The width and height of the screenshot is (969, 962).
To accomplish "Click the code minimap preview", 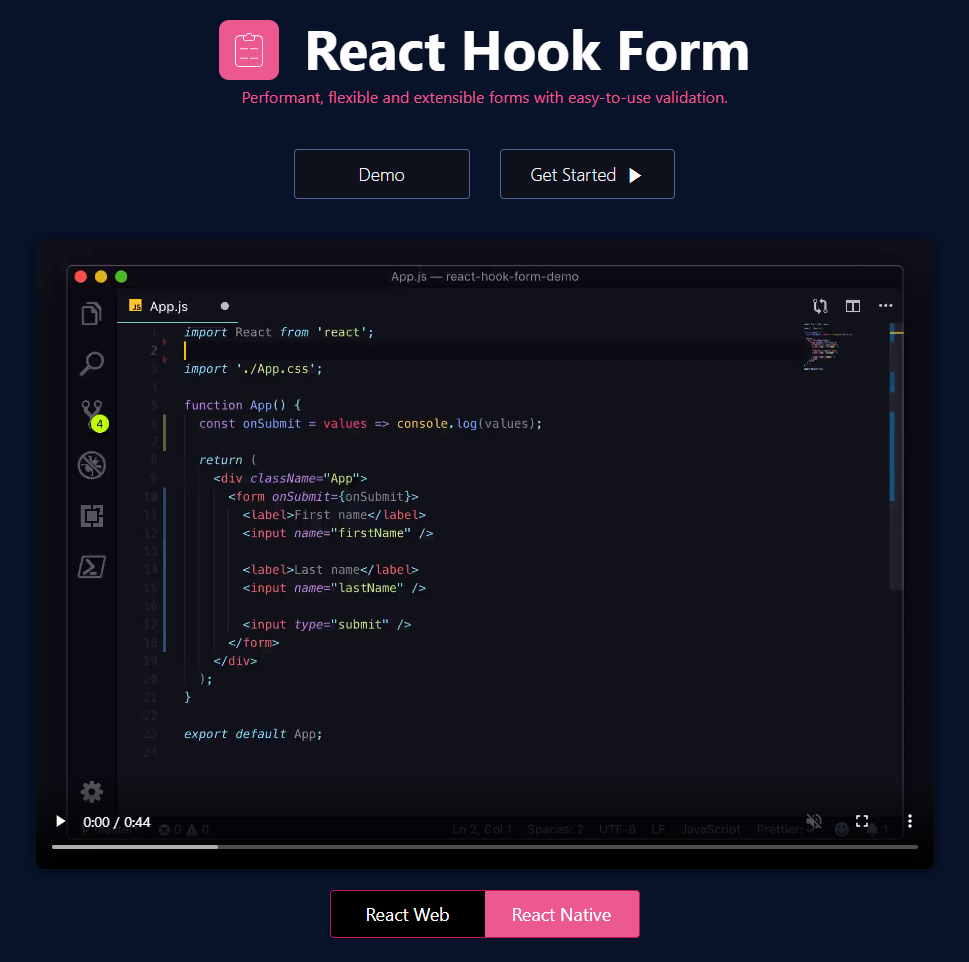I will pos(828,346).
